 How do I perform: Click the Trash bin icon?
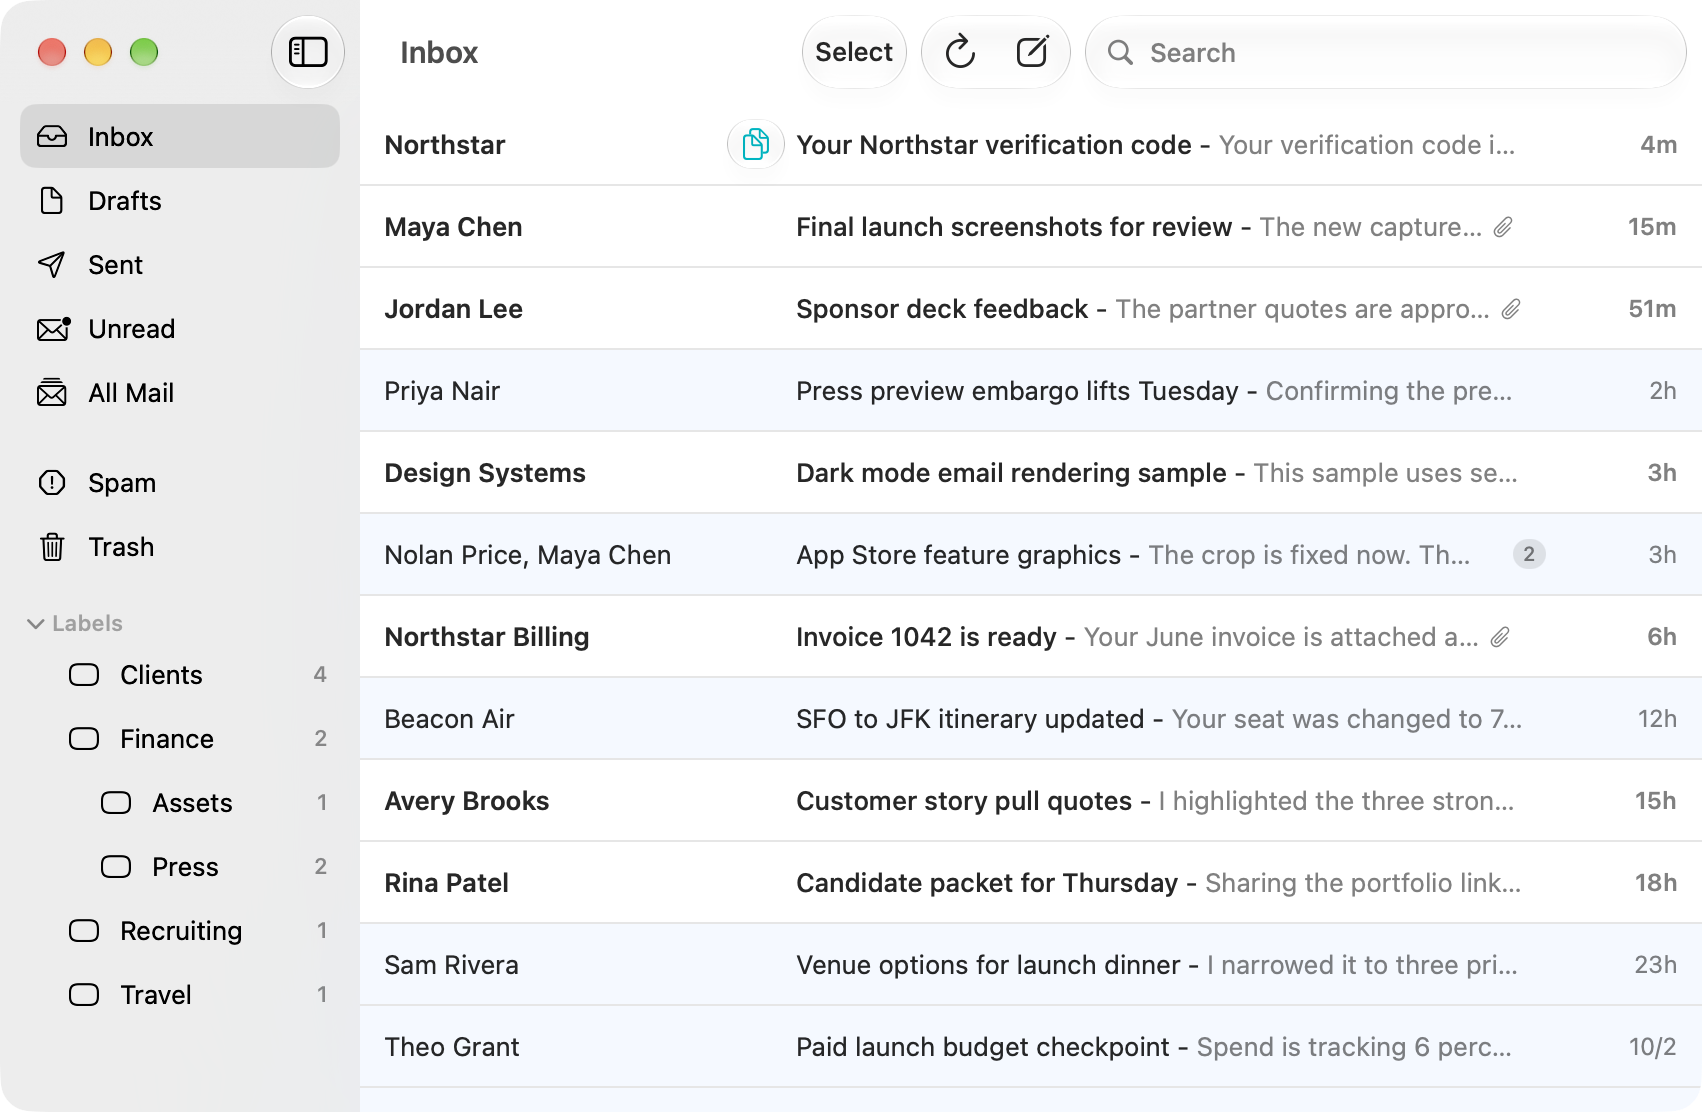coord(52,547)
